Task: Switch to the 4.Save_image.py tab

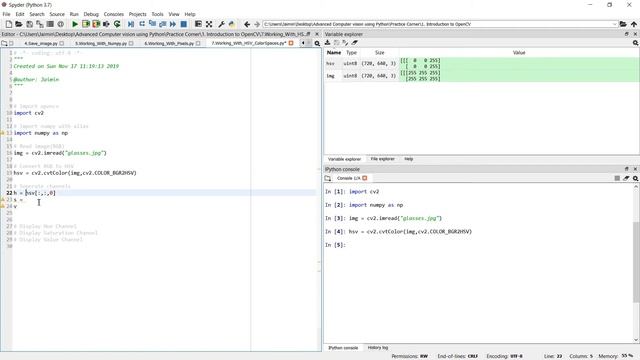Action: click(41, 43)
